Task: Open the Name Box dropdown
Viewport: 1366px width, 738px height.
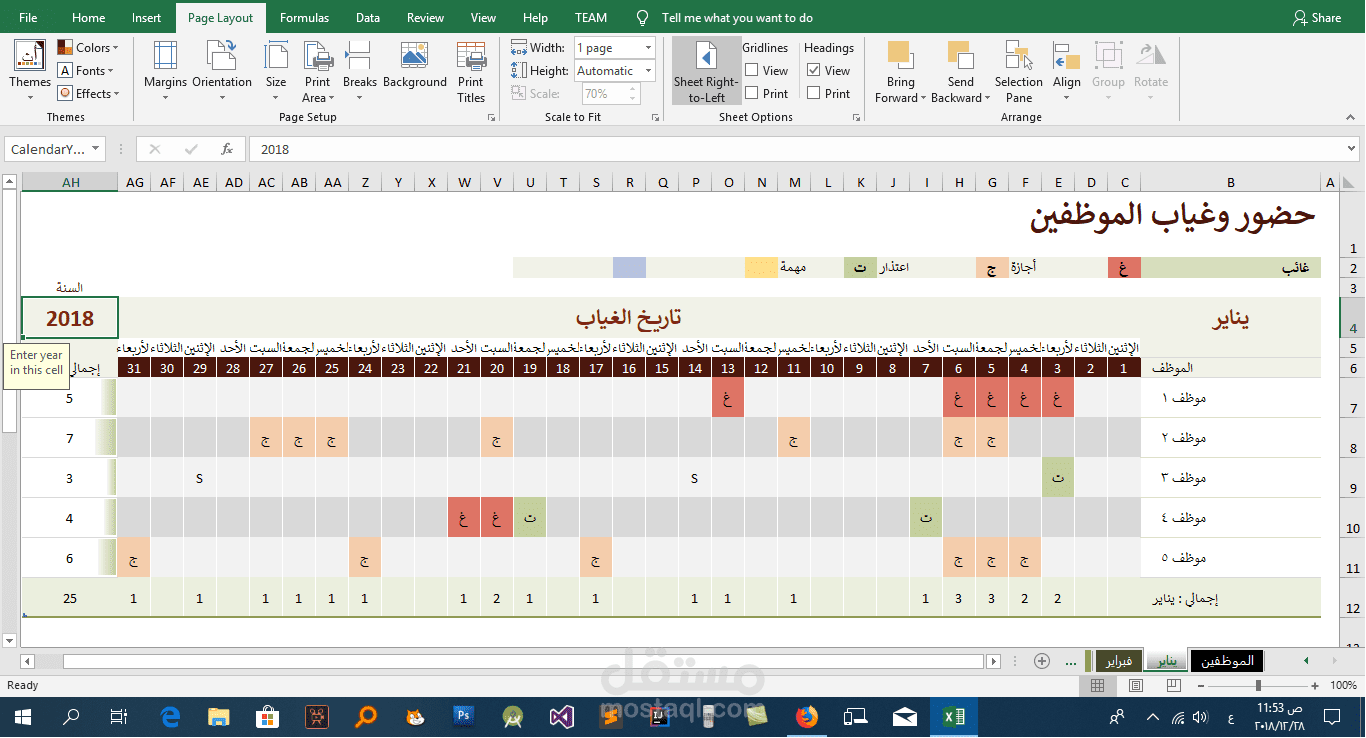Action: (96, 149)
